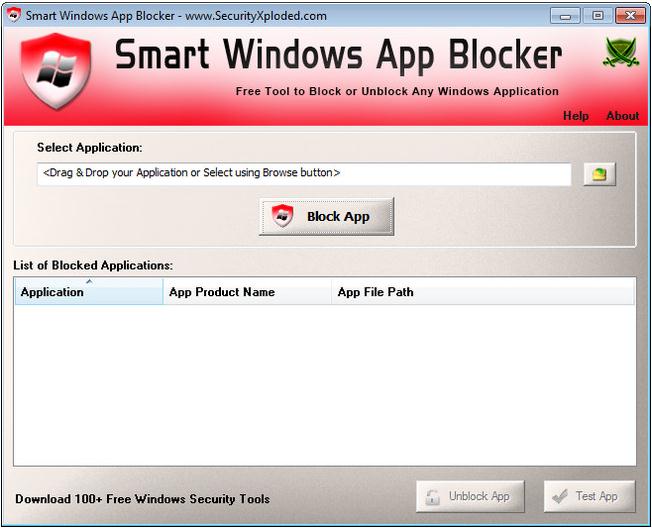Open the About link

coord(622,116)
